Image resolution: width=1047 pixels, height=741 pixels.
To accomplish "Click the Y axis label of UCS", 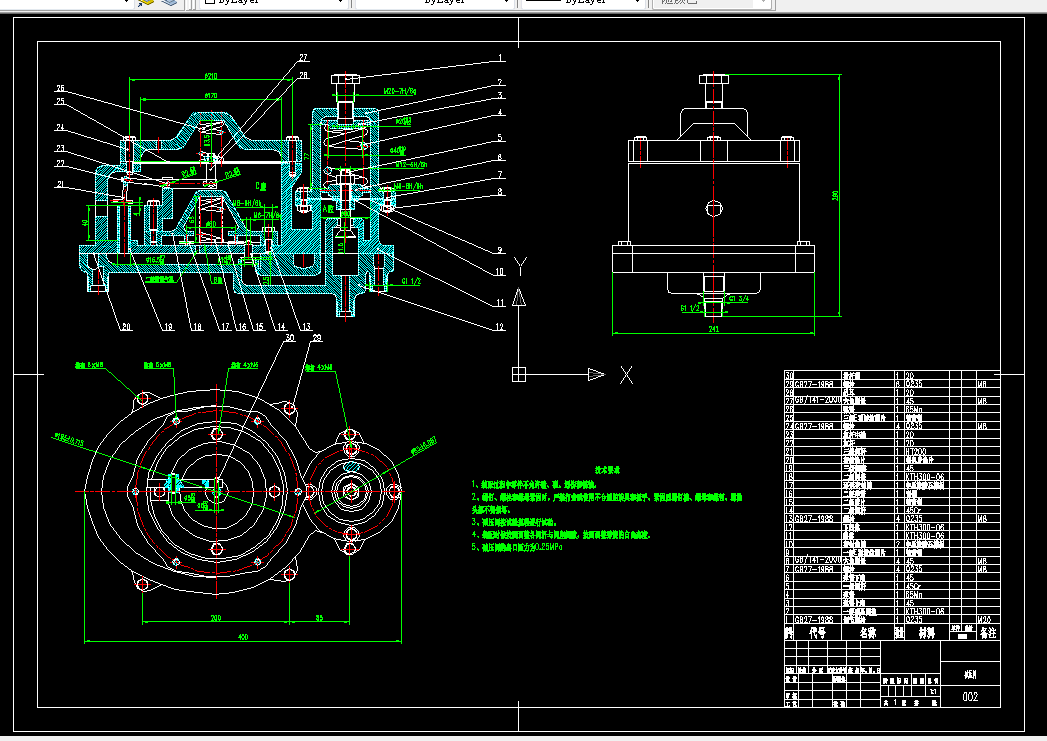I will (521, 266).
